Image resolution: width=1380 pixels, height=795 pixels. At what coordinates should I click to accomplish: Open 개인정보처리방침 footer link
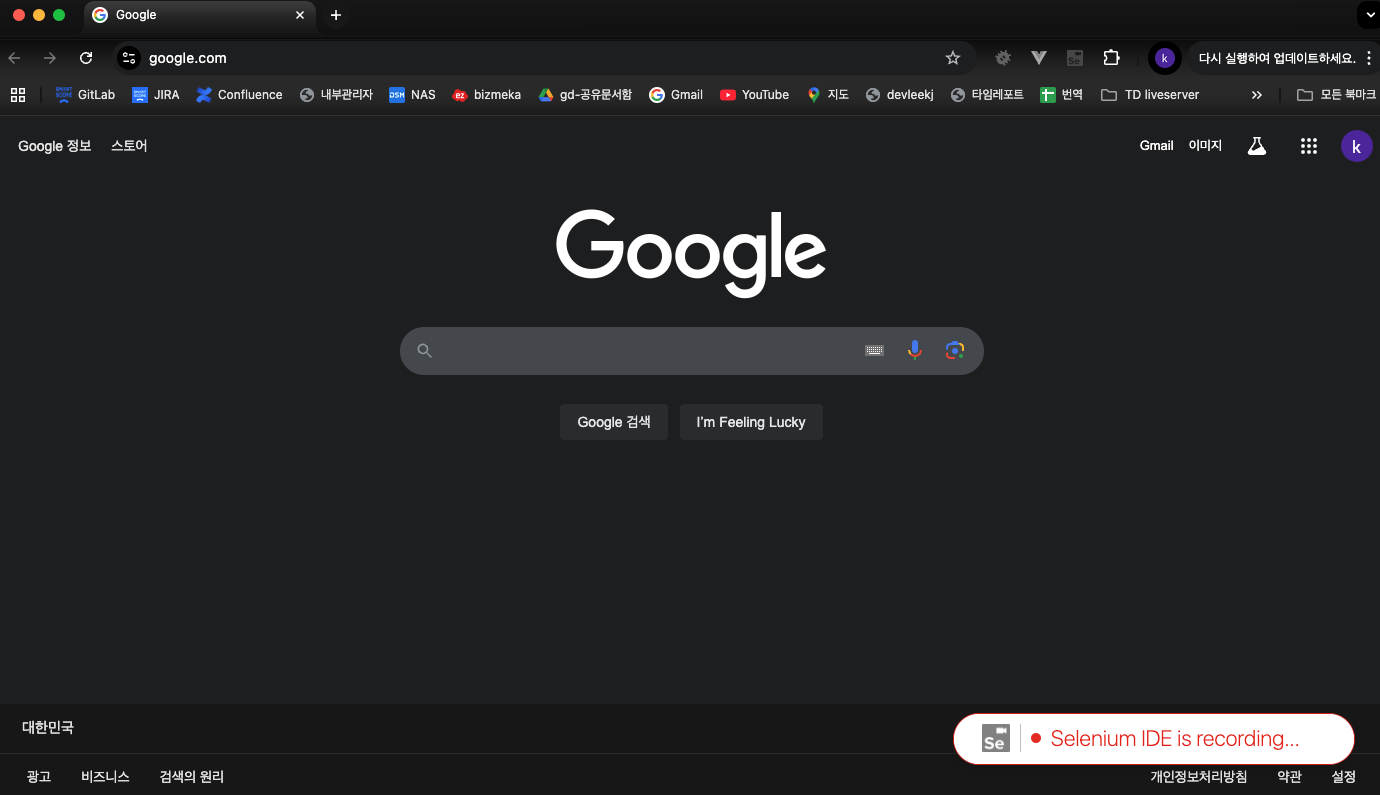[x=1199, y=777]
